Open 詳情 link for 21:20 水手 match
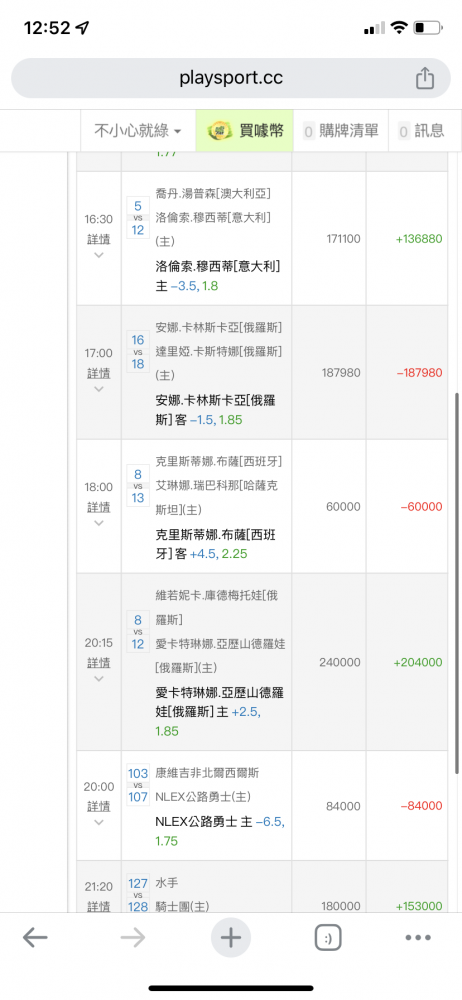The width and height of the screenshot is (462, 1000). click(98, 906)
